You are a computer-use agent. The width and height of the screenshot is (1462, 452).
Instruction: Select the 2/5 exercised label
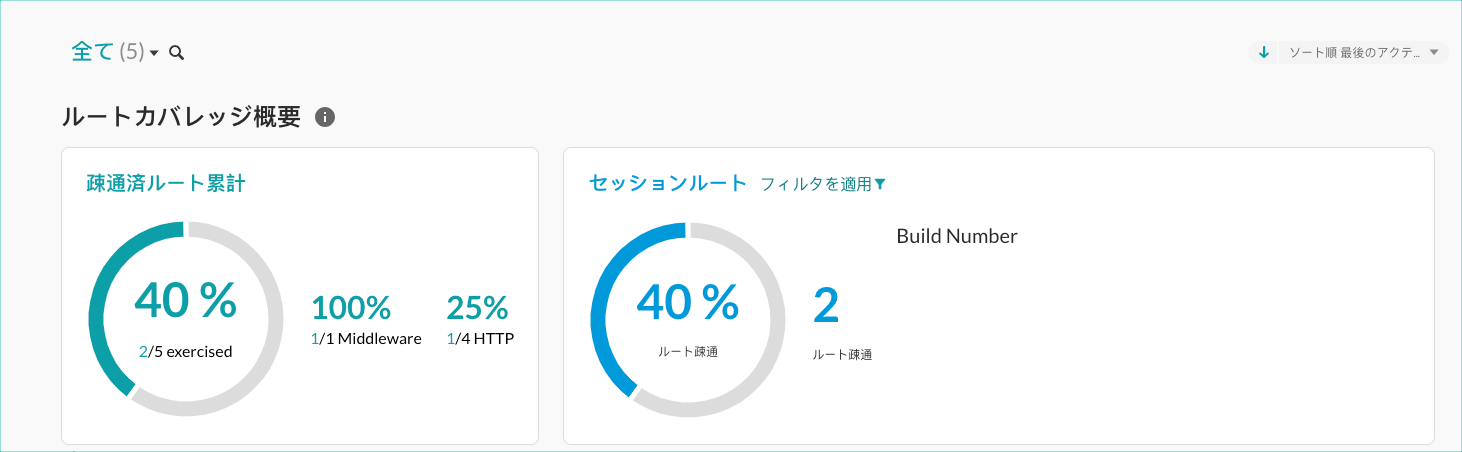point(186,351)
